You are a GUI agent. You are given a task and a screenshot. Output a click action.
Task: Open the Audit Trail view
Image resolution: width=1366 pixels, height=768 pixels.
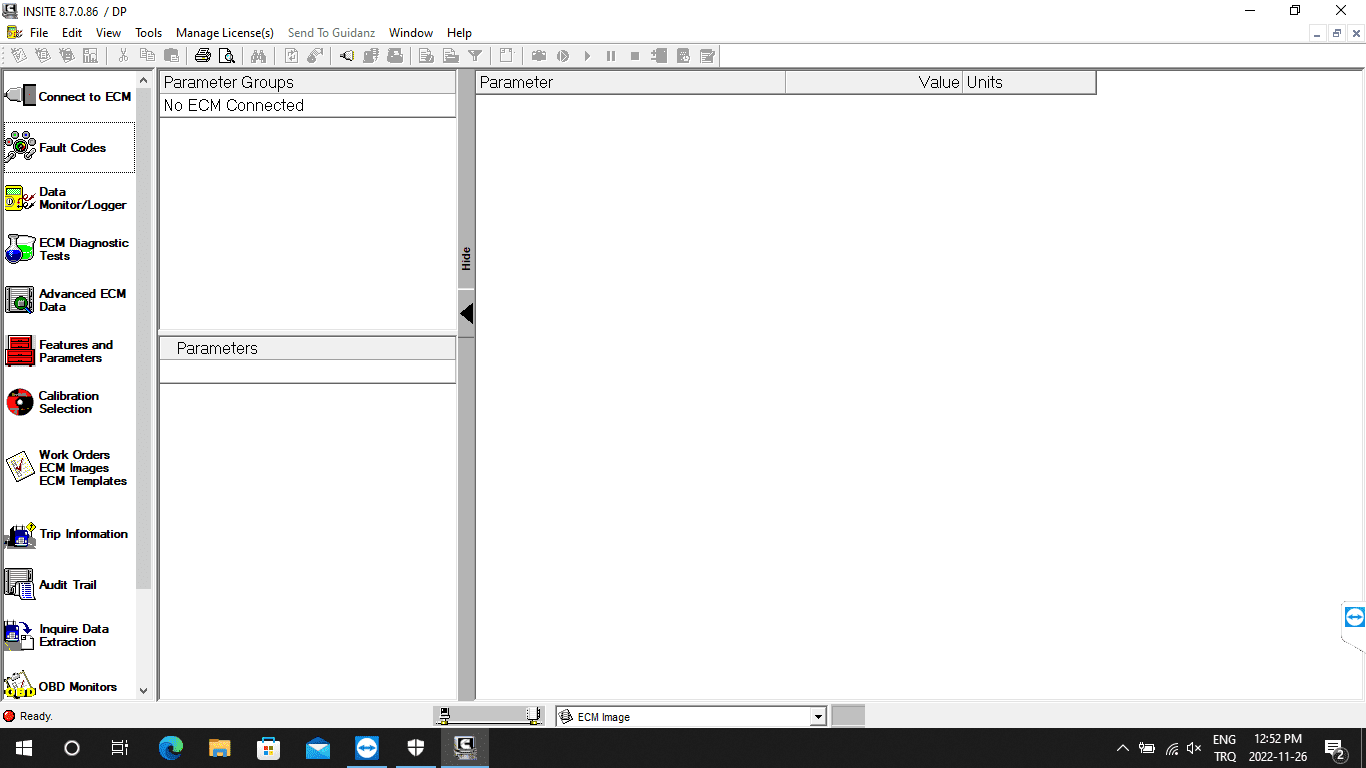(68, 585)
